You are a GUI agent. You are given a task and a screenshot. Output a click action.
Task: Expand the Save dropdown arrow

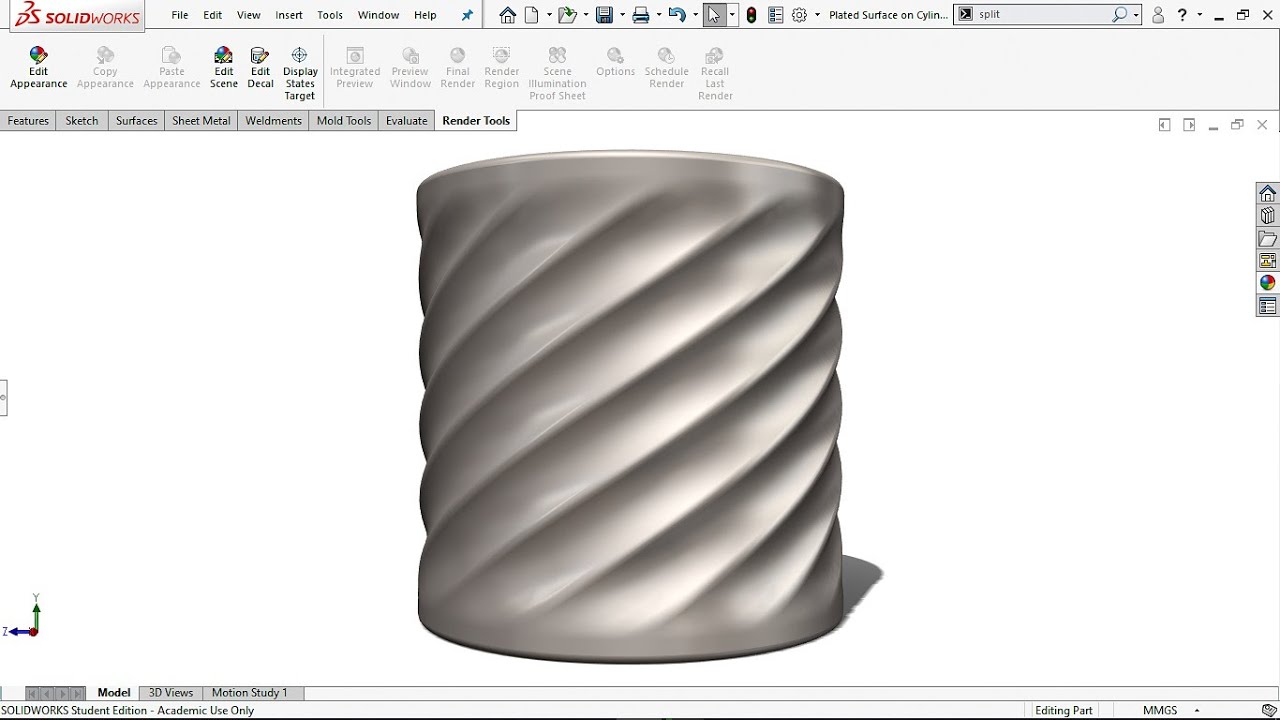622,15
